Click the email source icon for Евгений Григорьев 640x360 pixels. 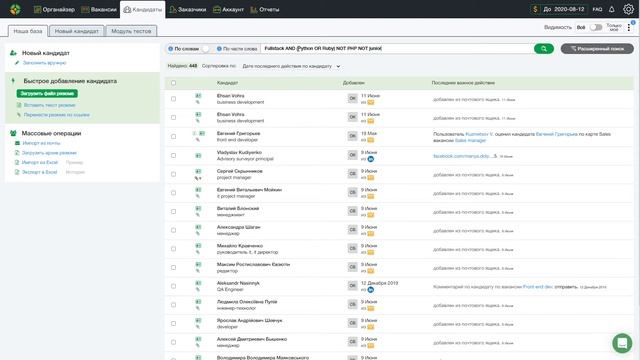tap(370, 140)
